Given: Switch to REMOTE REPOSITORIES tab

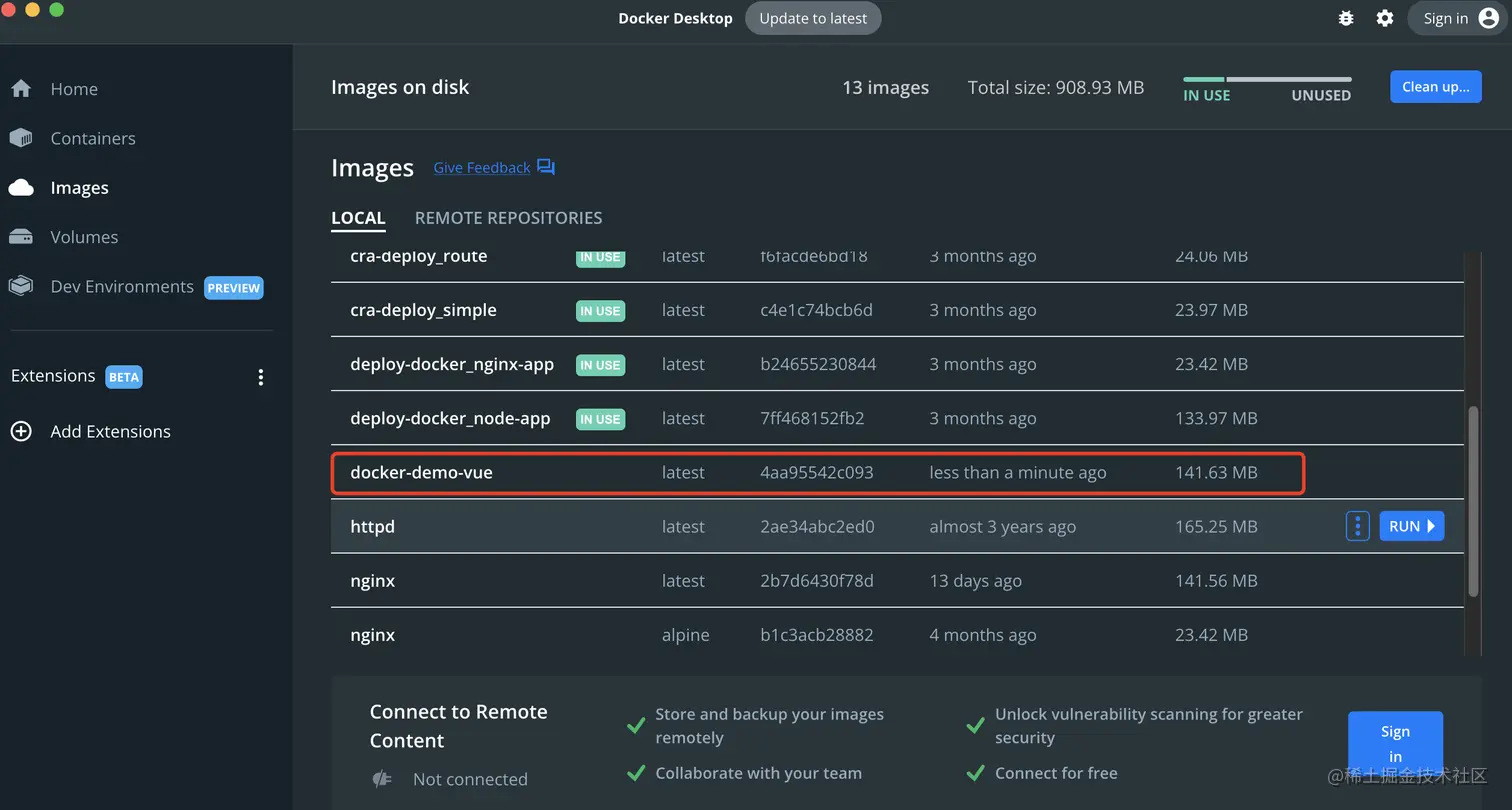Looking at the screenshot, I should (x=508, y=218).
